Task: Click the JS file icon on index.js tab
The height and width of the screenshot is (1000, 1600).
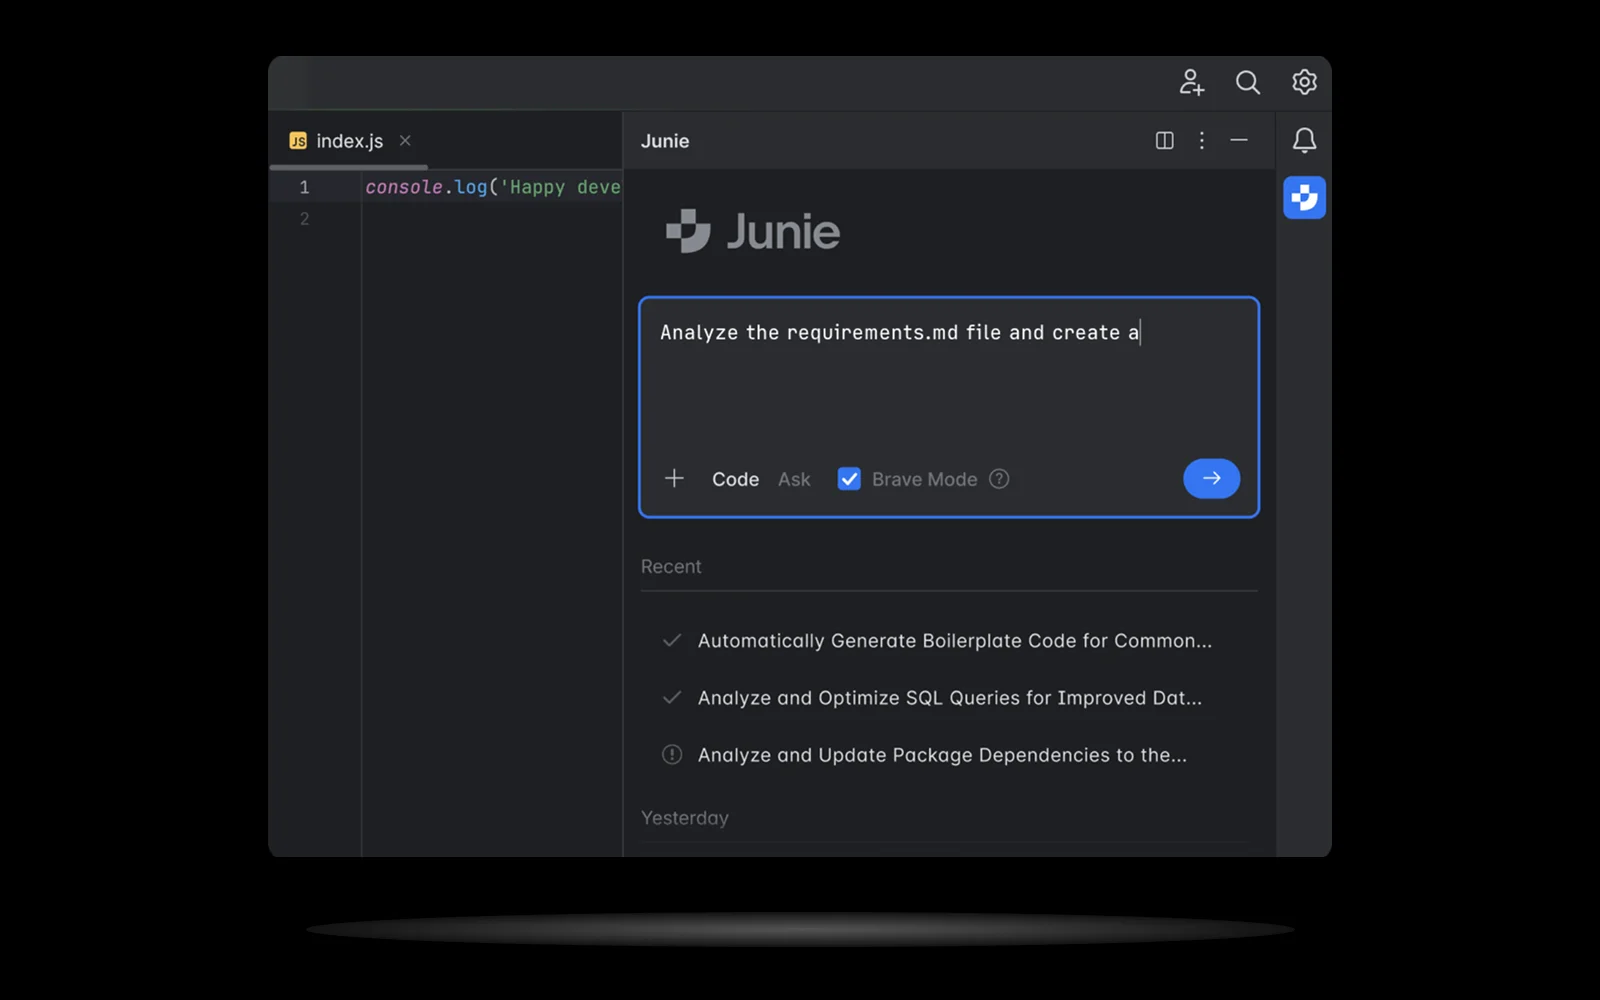Action: tap(298, 141)
